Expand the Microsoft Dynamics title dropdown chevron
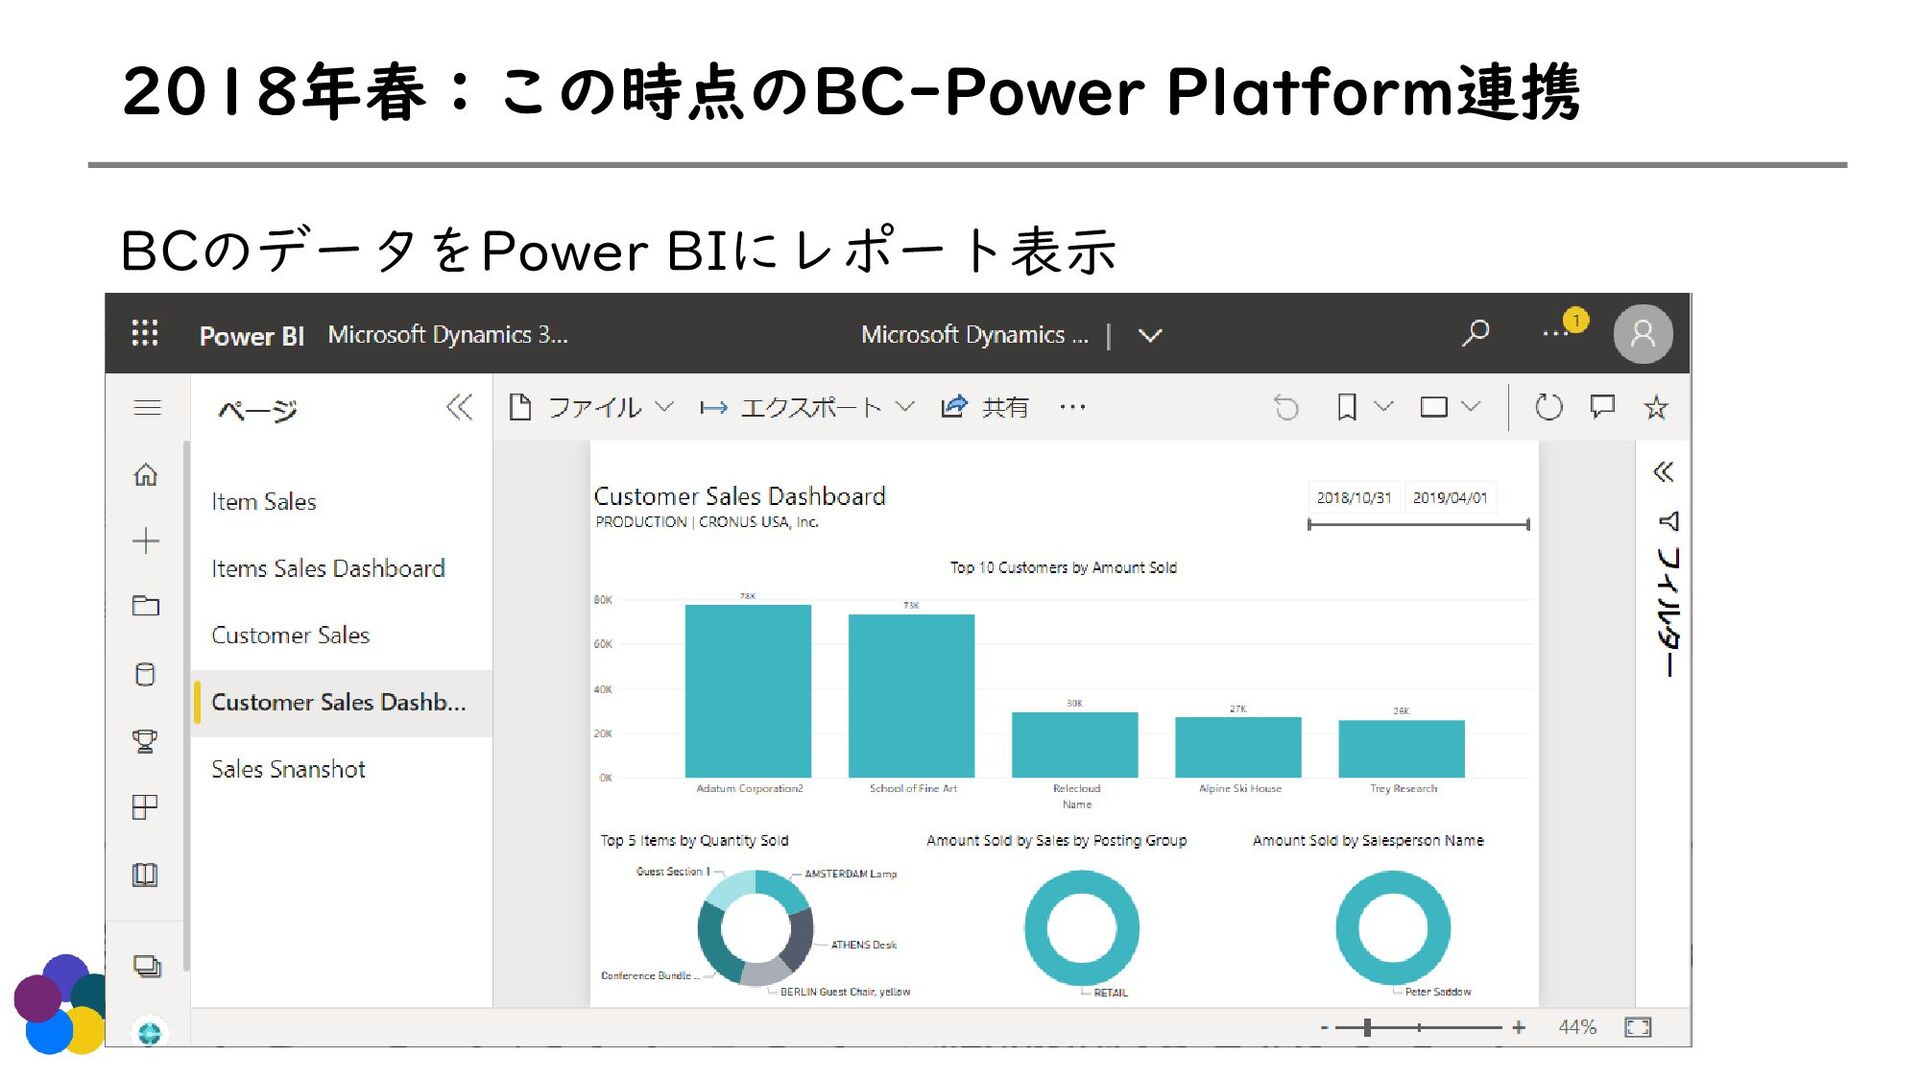 (x=1150, y=335)
